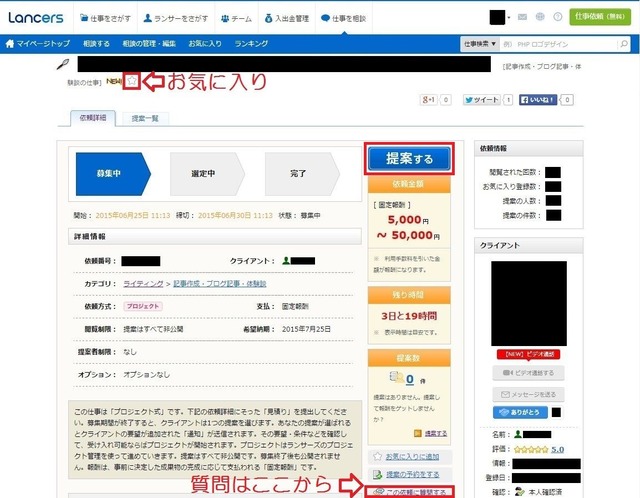Switch to 依頼詳細 tab
640x498 pixels.
pos(93,118)
